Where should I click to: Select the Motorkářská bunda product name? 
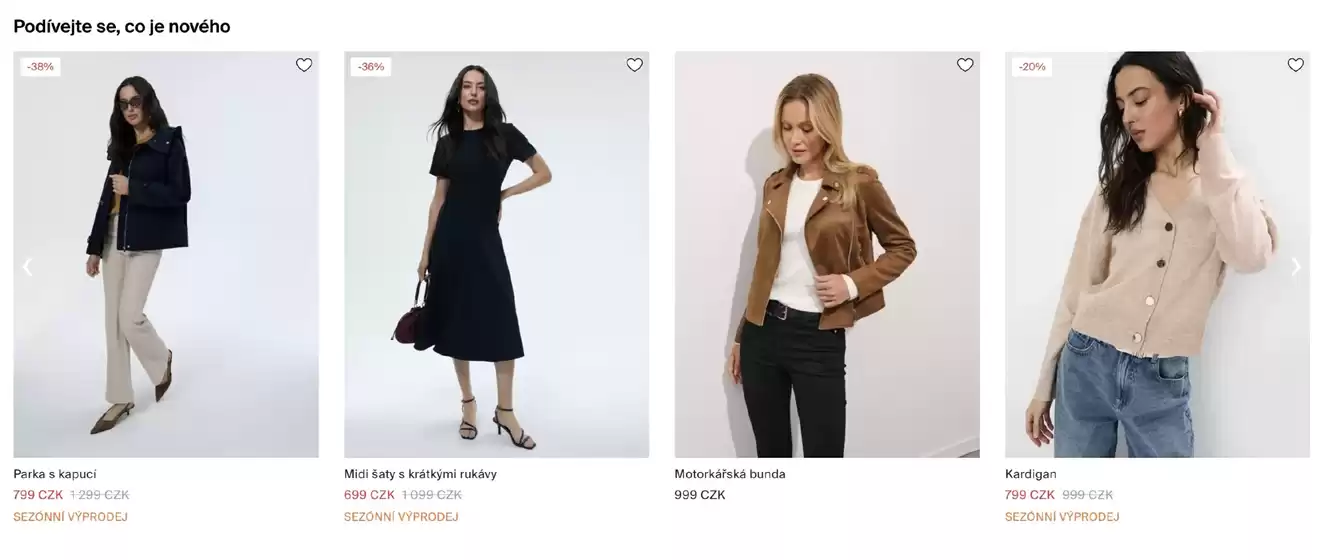point(730,474)
